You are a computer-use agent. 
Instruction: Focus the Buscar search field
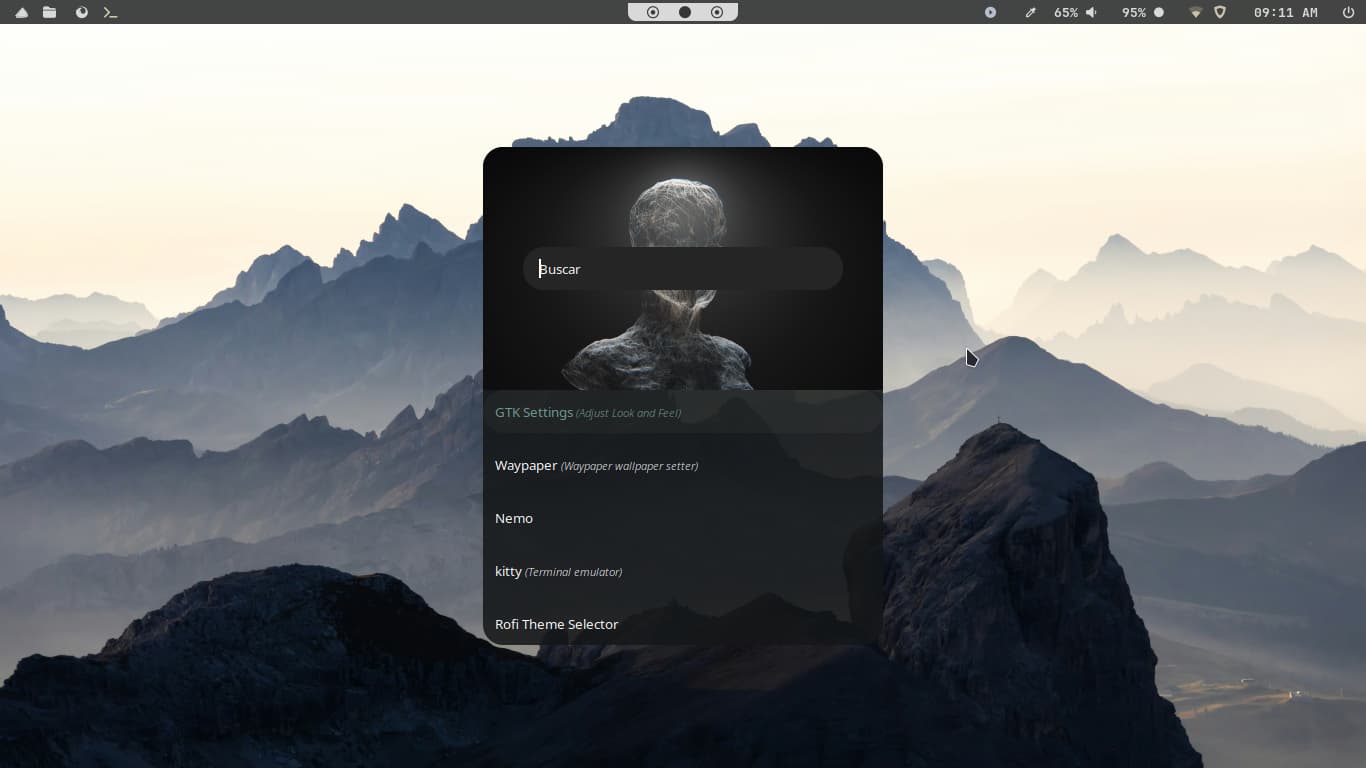click(x=683, y=269)
